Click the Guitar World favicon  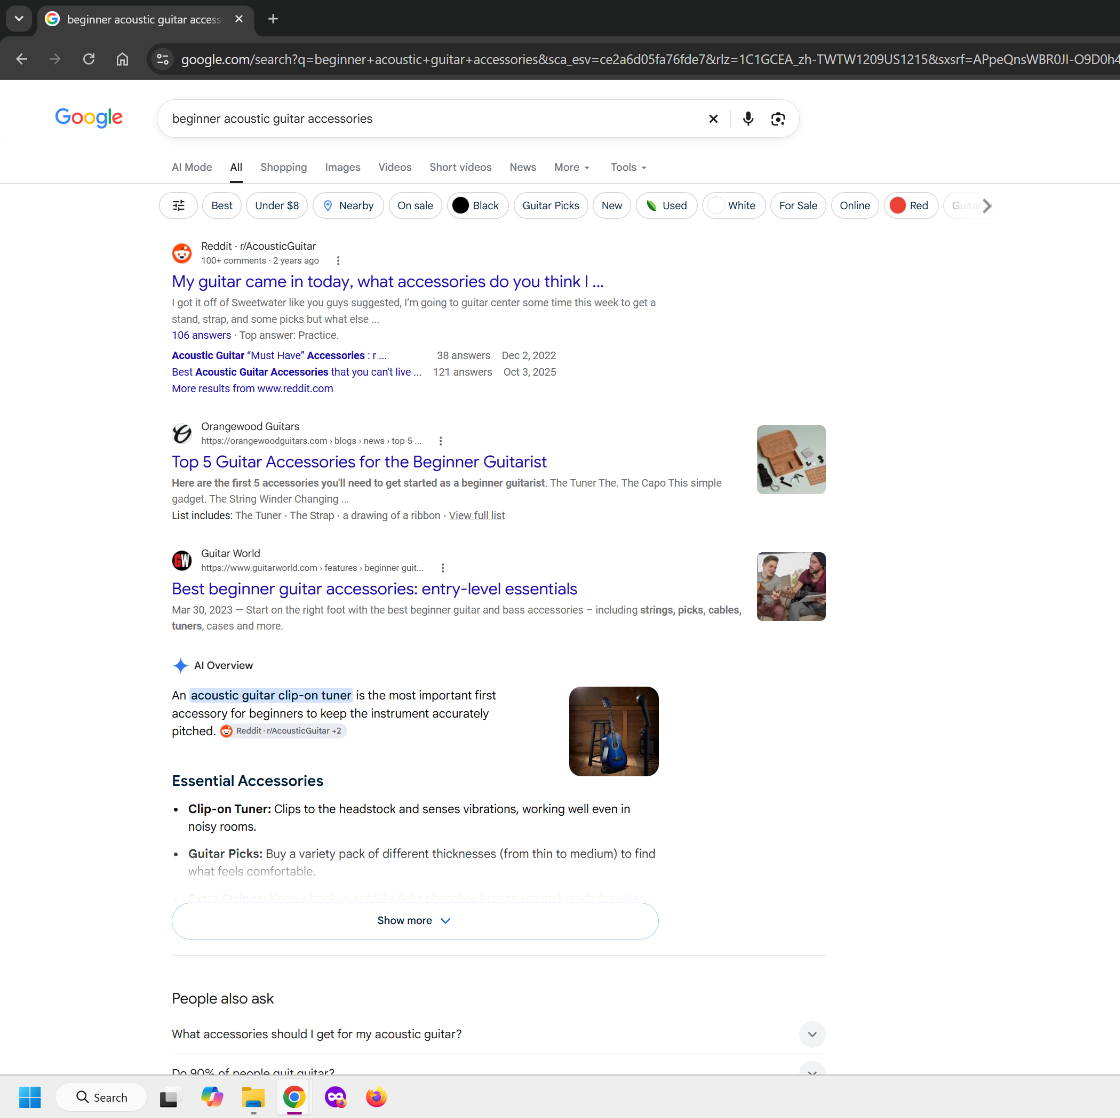(x=182, y=561)
